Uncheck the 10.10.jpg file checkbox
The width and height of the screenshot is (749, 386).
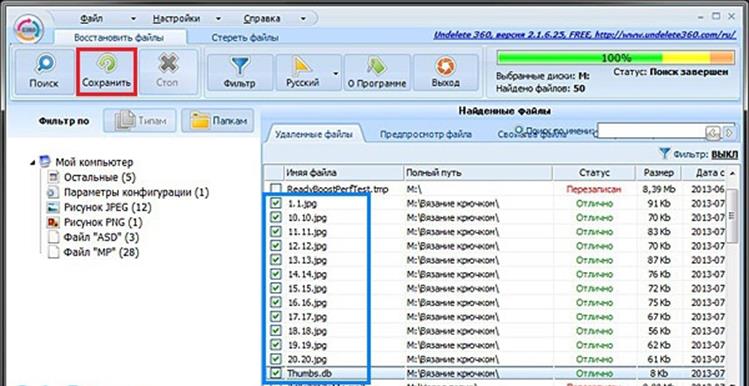(x=276, y=217)
